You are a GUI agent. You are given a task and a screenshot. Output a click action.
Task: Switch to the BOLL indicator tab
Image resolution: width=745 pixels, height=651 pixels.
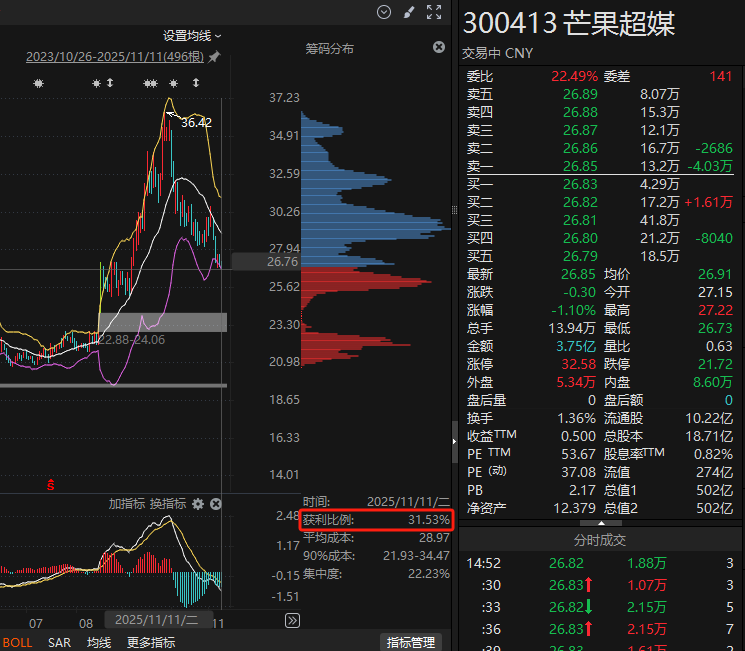(18, 642)
